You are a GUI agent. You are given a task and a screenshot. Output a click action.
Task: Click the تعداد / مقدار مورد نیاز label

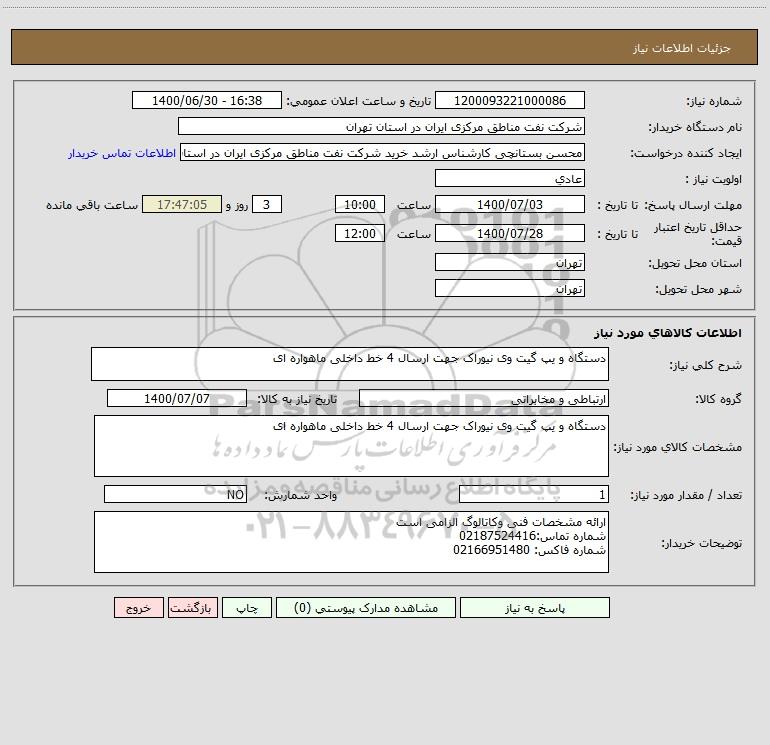click(686, 495)
